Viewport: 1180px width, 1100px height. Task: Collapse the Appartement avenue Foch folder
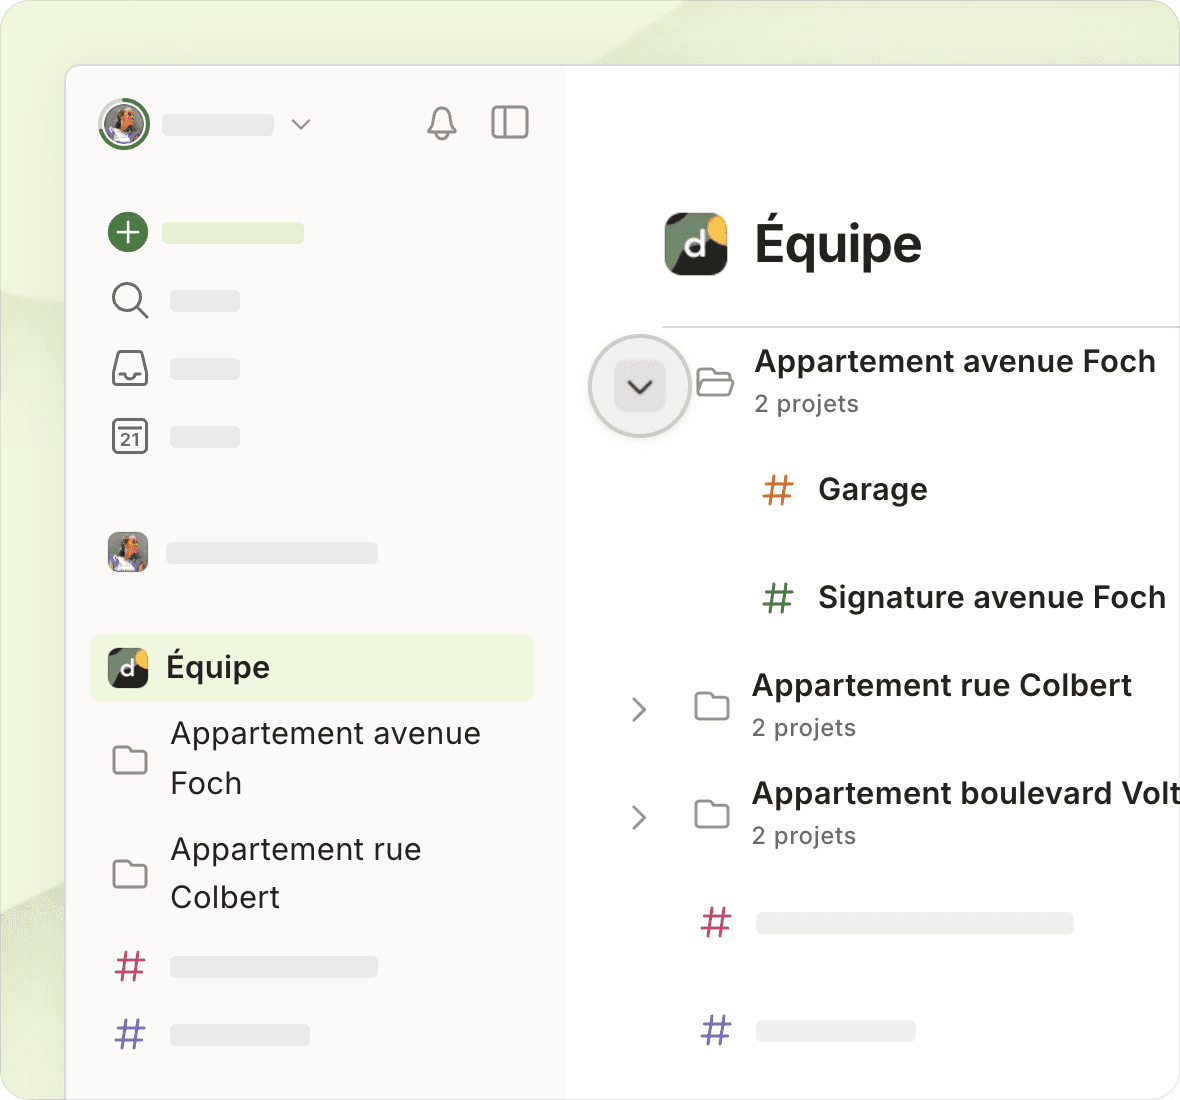tap(640, 386)
